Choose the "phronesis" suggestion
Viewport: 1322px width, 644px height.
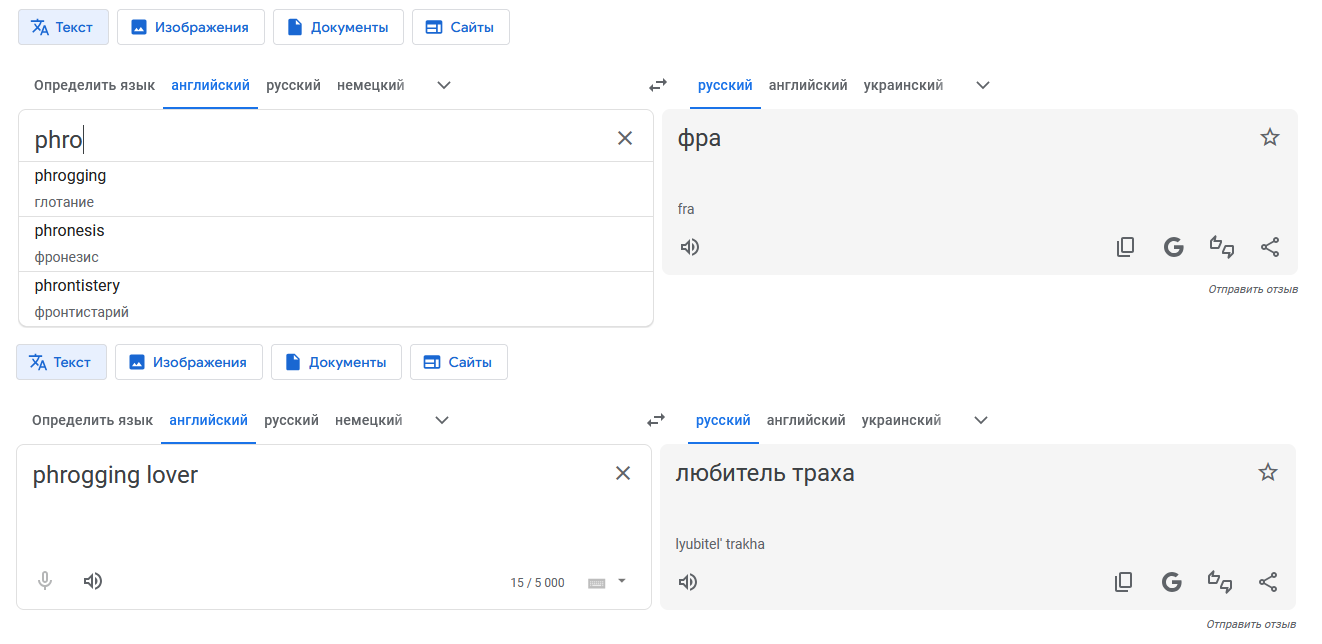click(70, 231)
